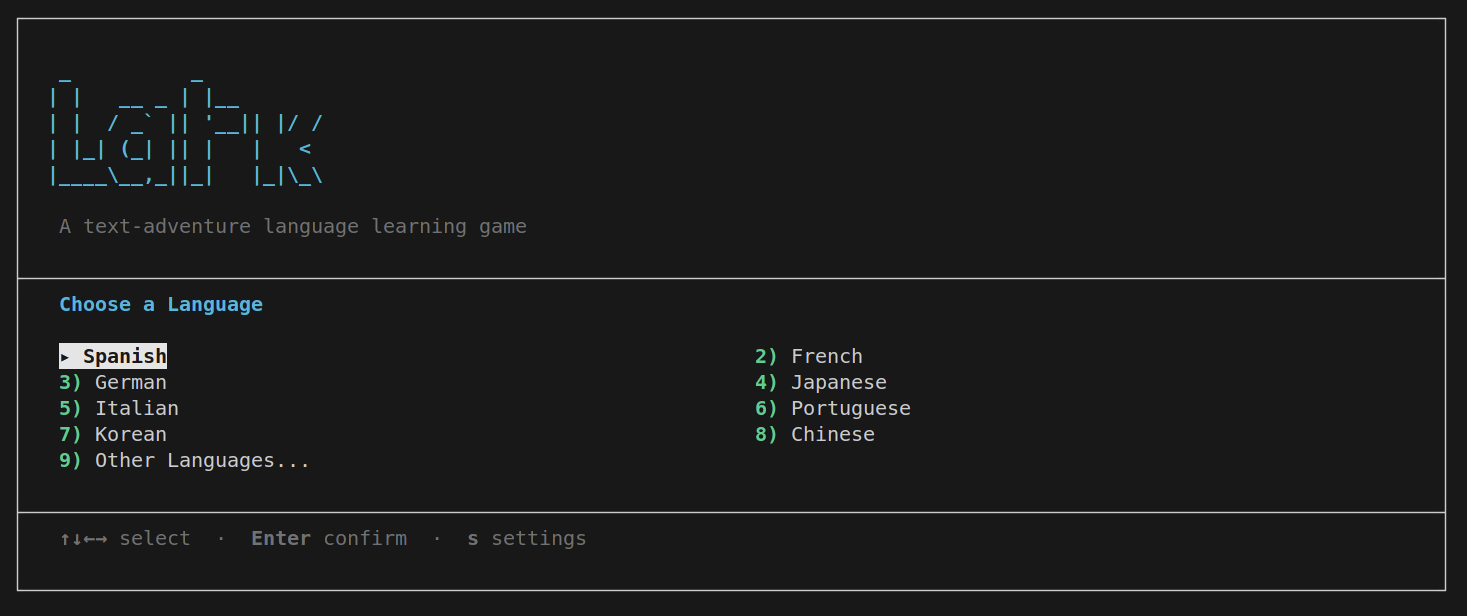Click the game subtitle tagline text
This screenshot has height=616, width=1467.
click(x=292, y=226)
